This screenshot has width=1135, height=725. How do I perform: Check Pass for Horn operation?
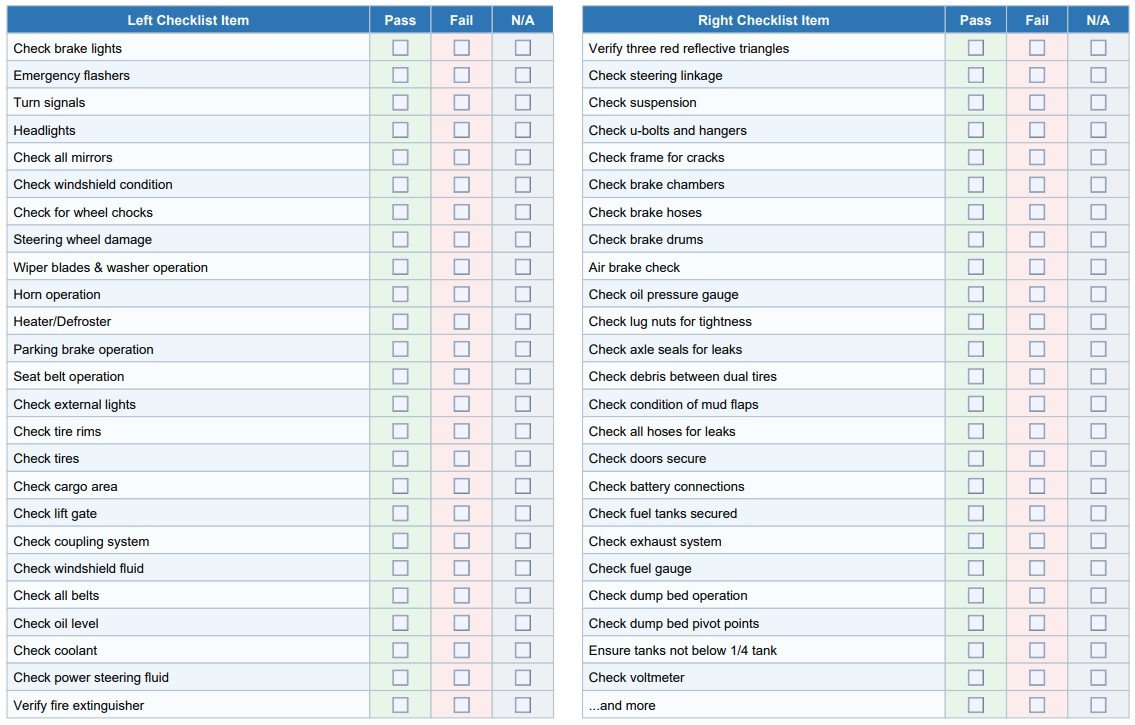tap(400, 293)
